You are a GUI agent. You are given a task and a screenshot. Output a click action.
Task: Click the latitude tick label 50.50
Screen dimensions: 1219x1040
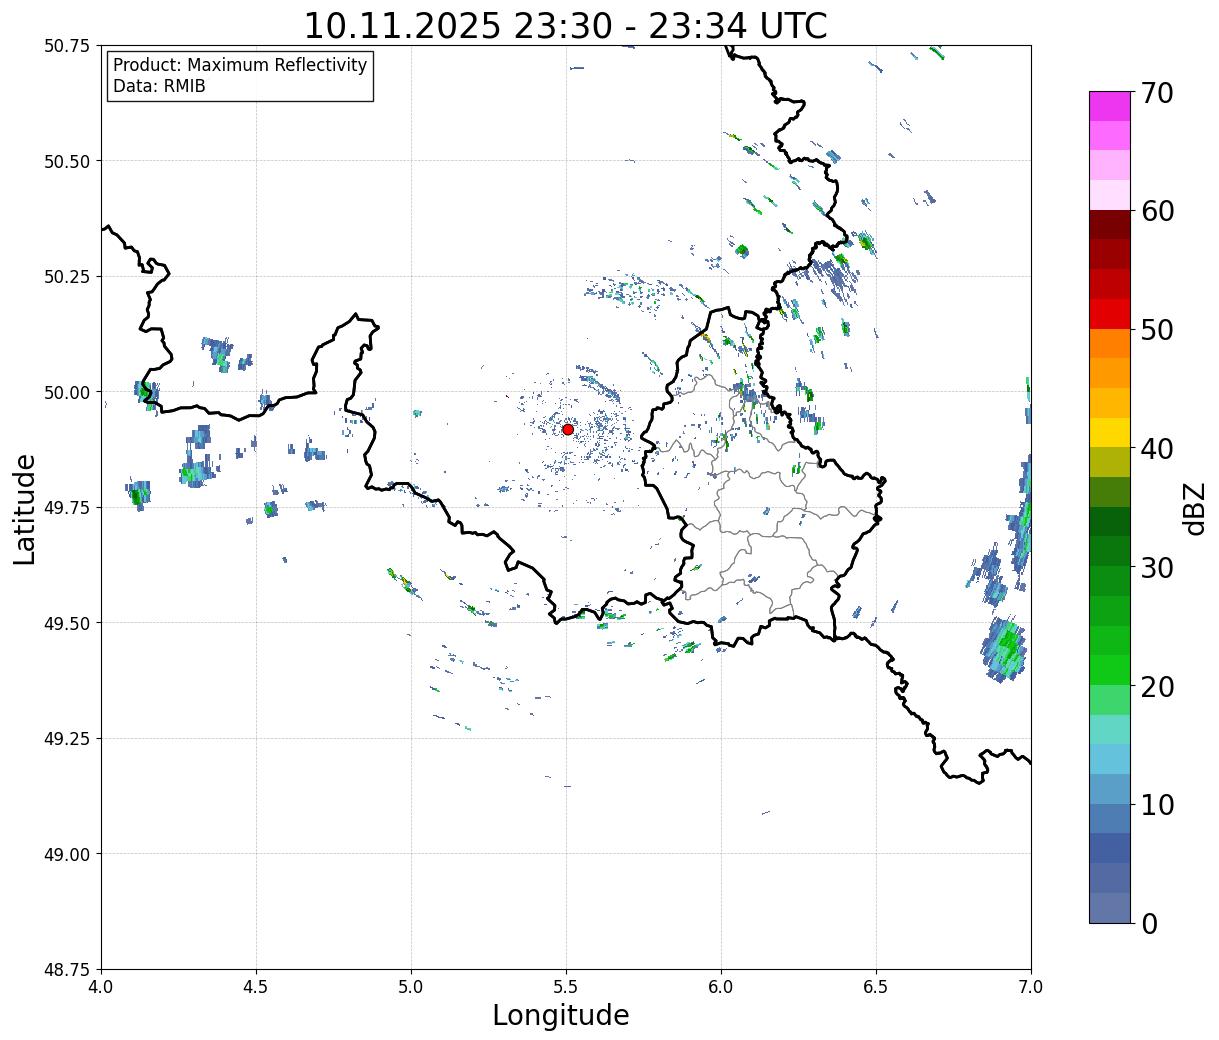tap(67, 161)
